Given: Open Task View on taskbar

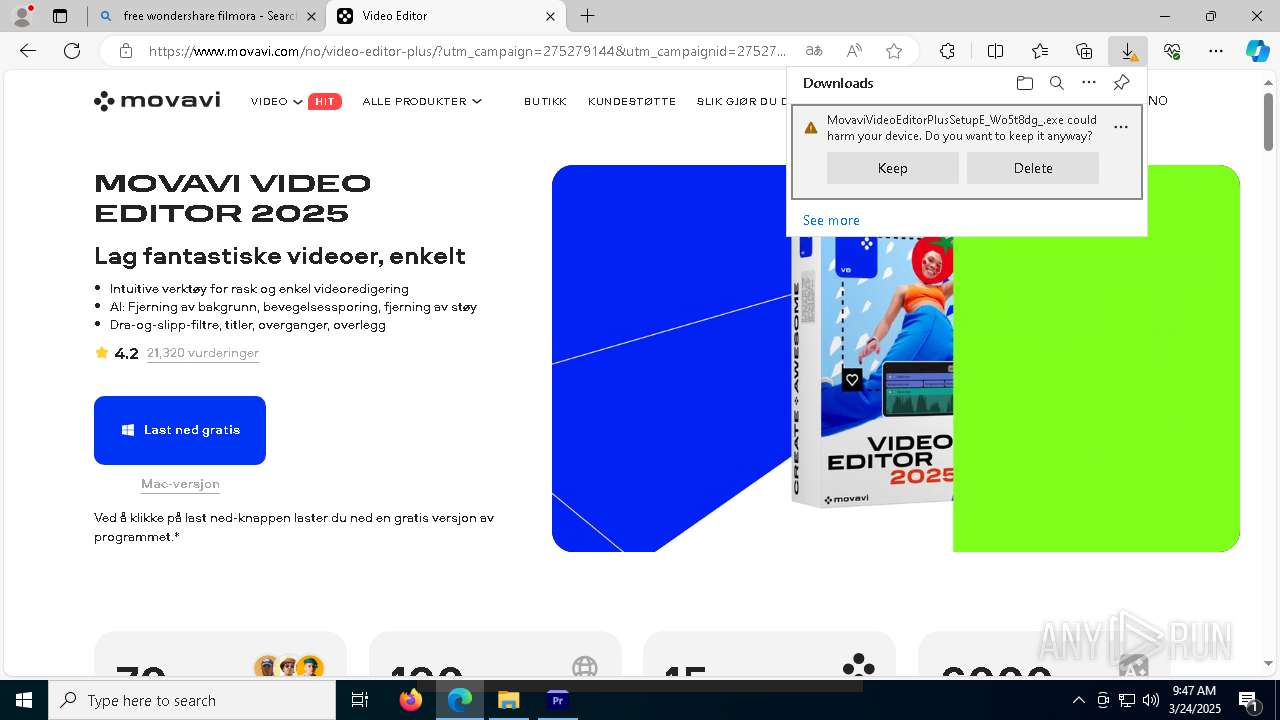Looking at the screenshot, I should (360, 700).
